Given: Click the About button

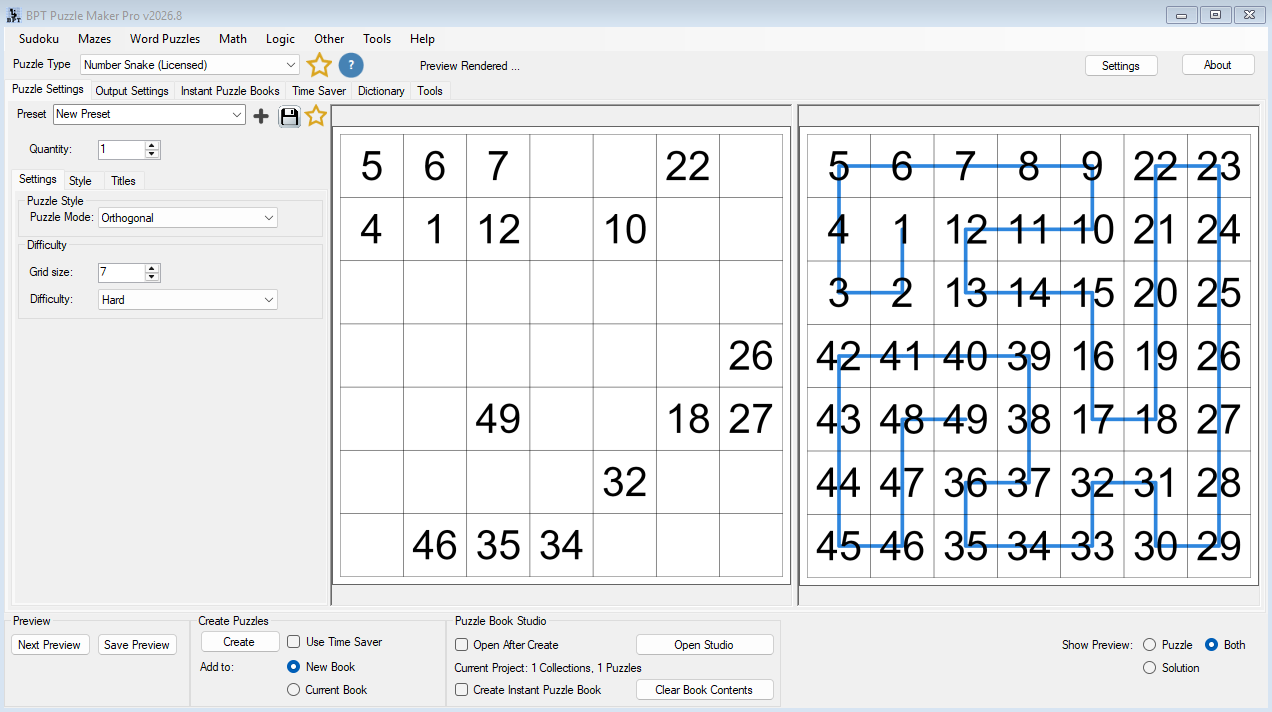Looking at the screenshot, I should (x=1218, y=65).
